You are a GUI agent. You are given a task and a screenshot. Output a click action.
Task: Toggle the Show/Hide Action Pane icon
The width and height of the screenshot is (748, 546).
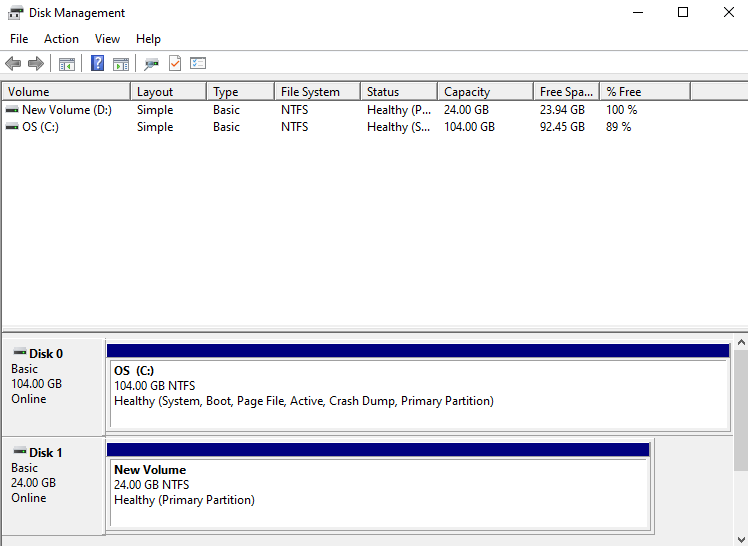[121, 64]
